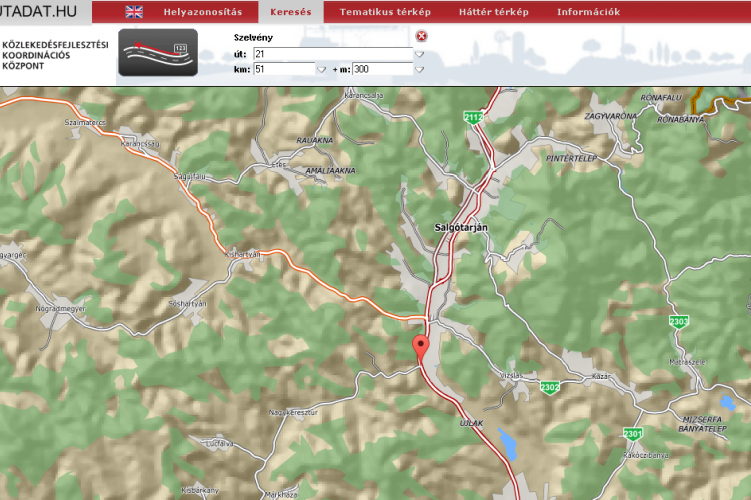Click the road section search icon
Image resolution: width=751 pixels, height=500 pixels.
click(x=156, y=53)
